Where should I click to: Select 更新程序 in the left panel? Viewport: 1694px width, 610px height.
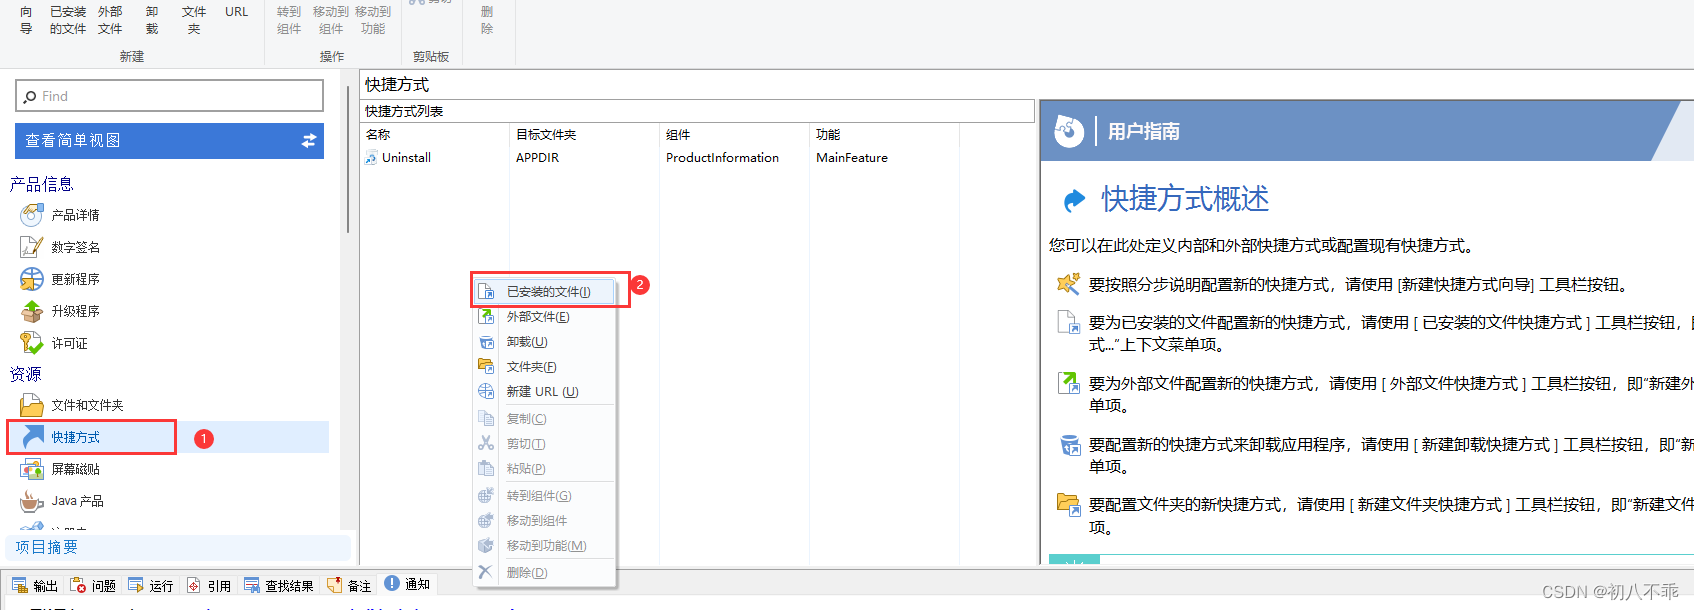coord(75,279)
